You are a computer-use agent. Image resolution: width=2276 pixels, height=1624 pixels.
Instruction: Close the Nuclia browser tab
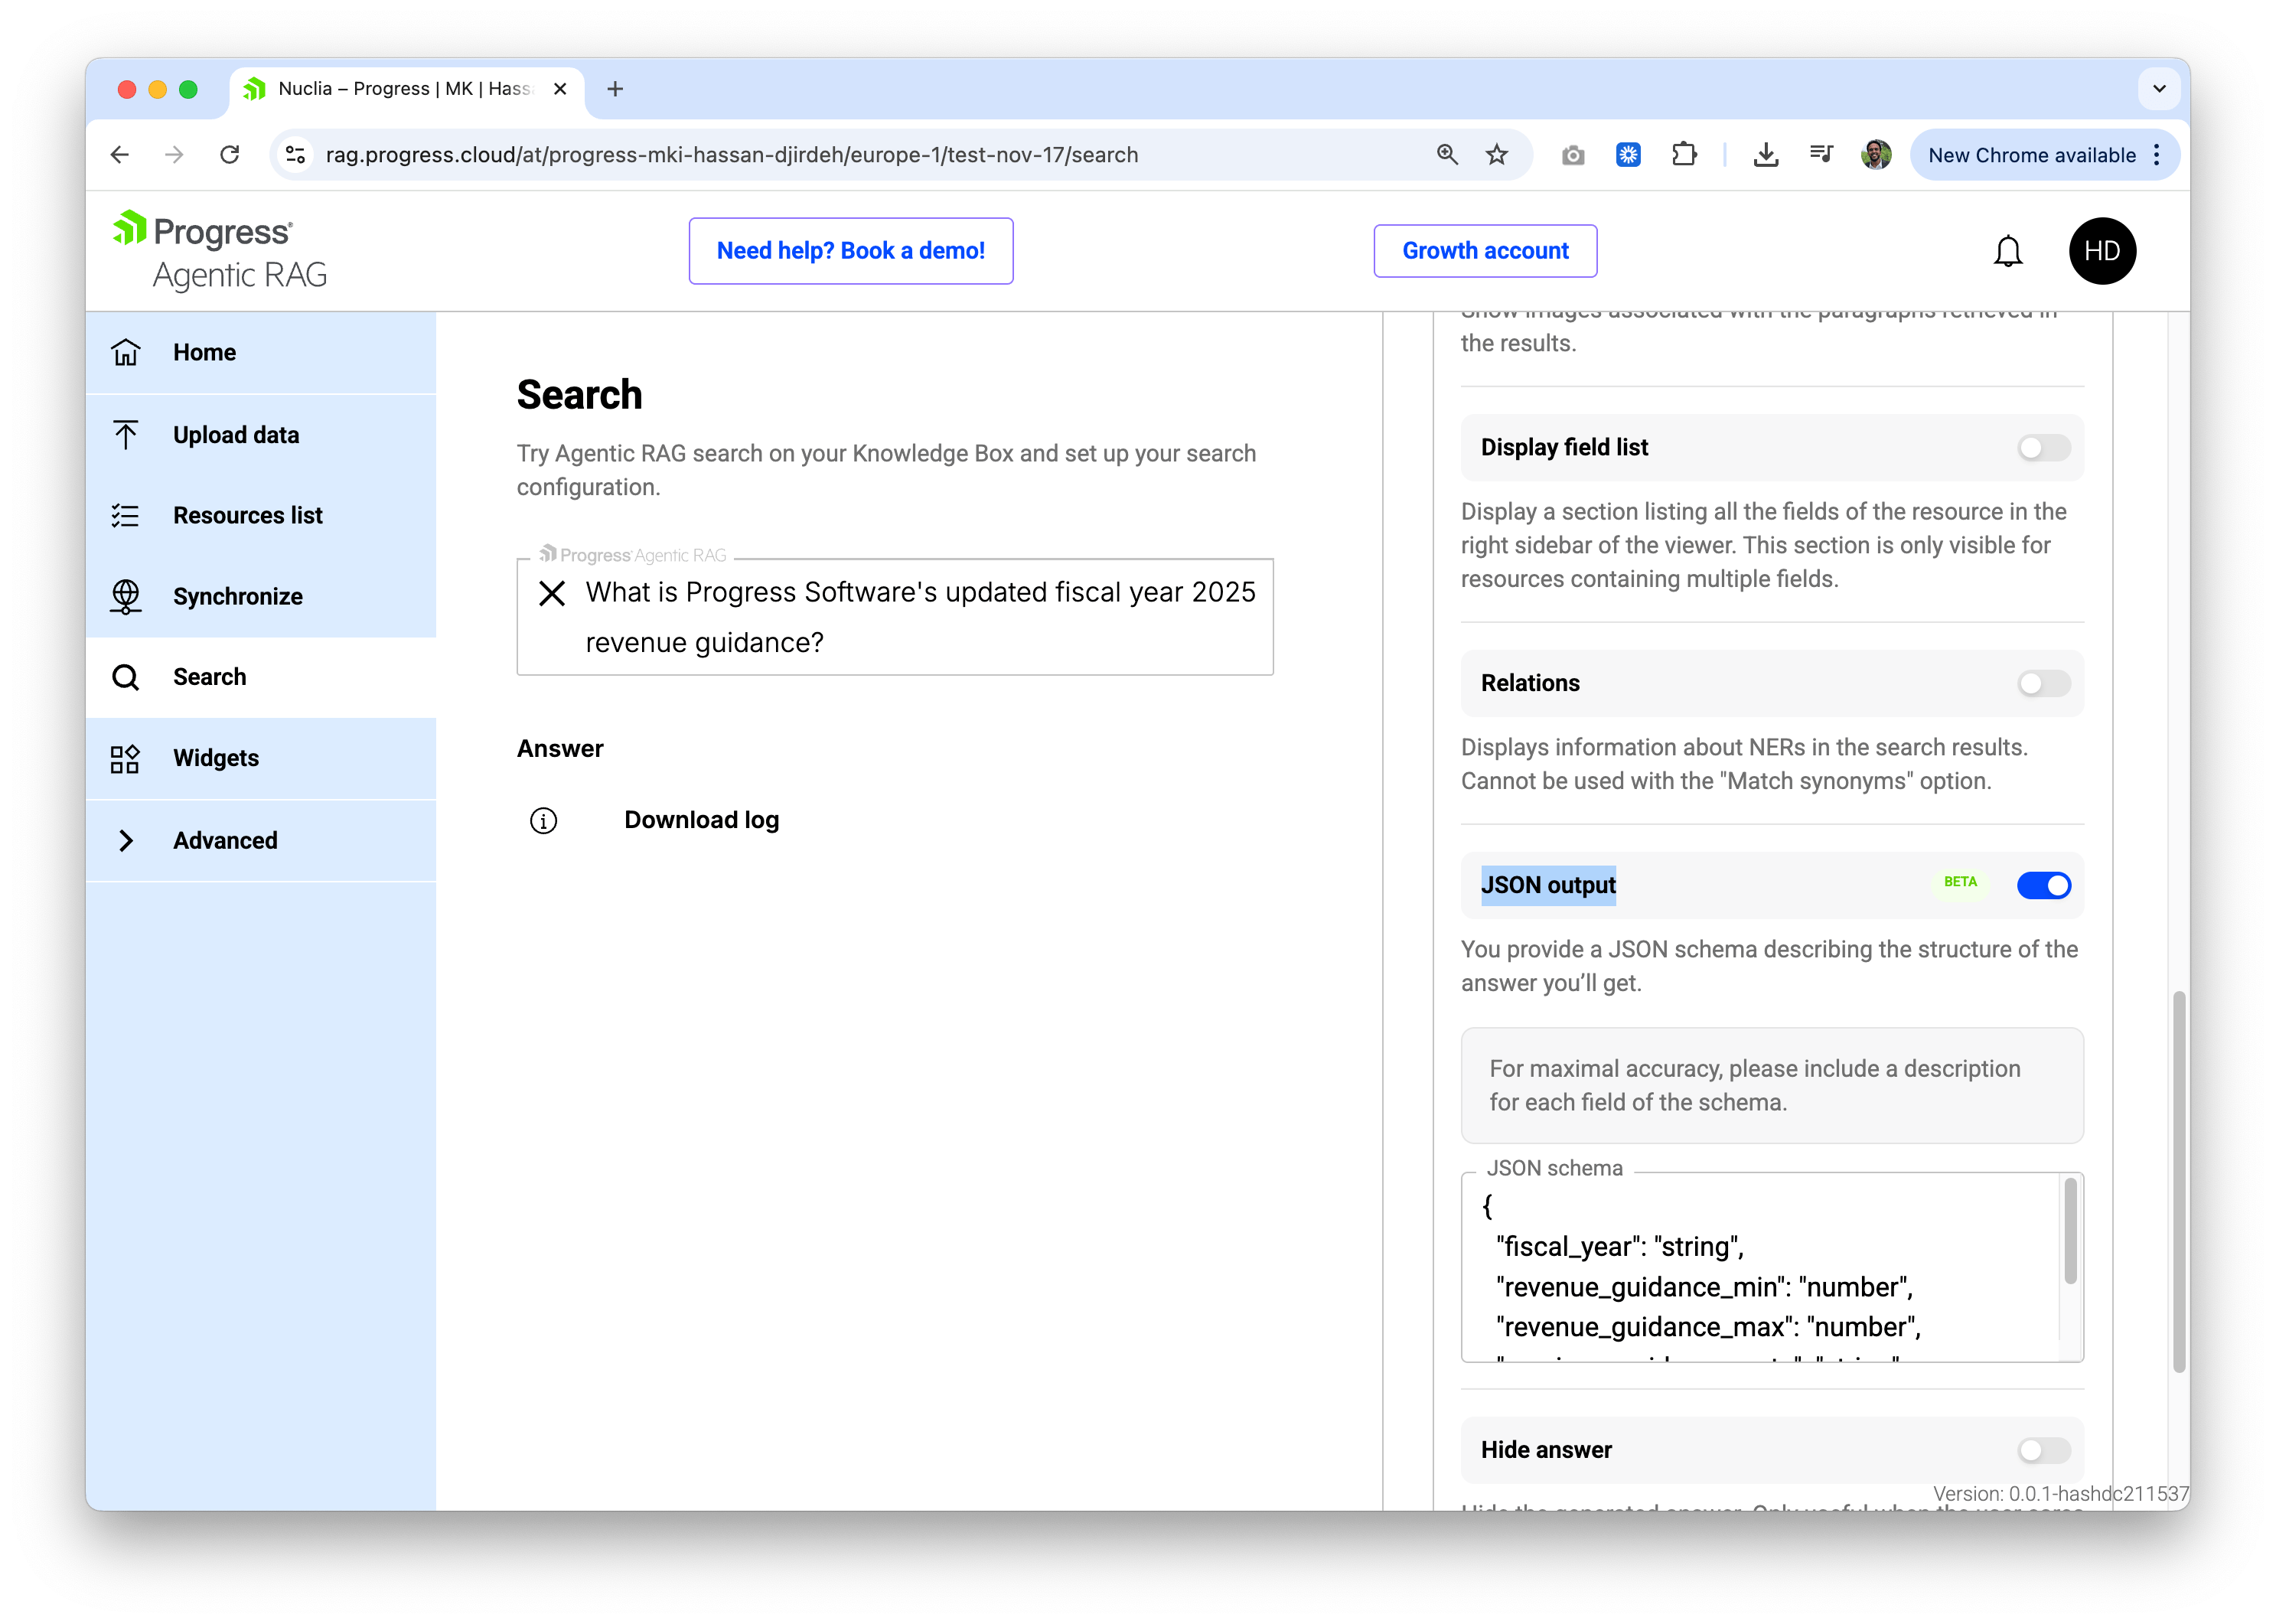[x=560, y=89]
